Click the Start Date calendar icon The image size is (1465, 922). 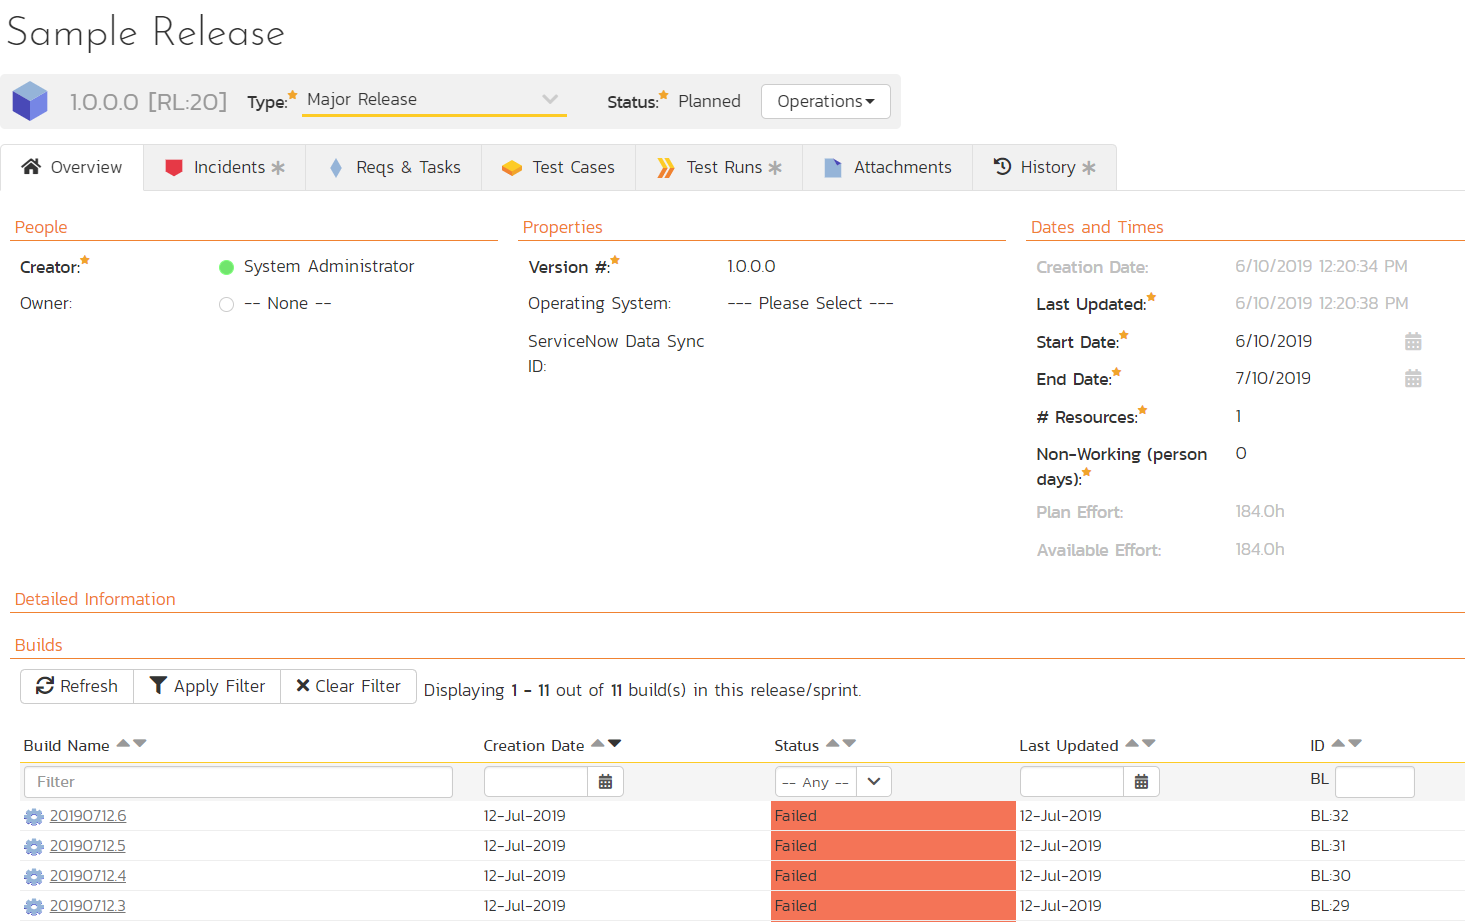tap(1412, 342)
